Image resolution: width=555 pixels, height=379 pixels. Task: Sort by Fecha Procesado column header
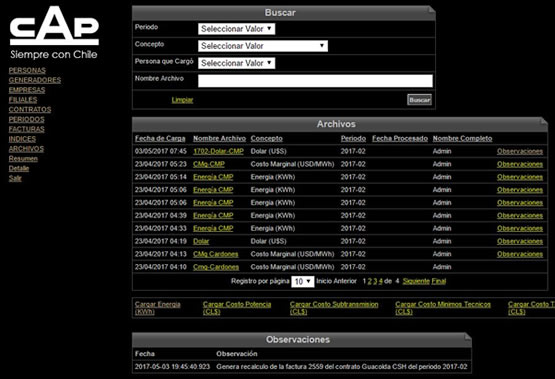[x=400, y=138]
